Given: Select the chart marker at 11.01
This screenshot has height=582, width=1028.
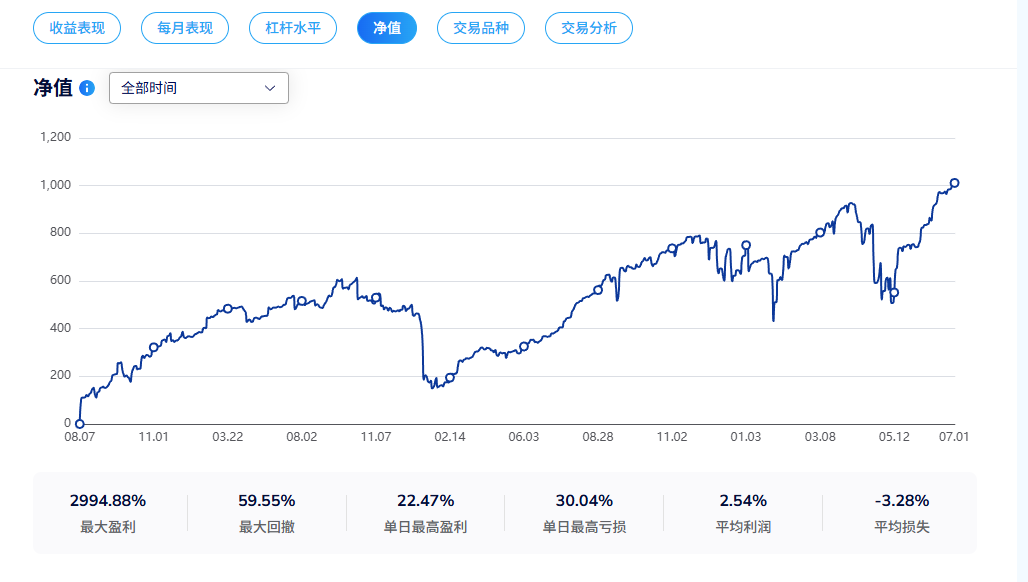Looking at the screenshot, I should click(153, 347).
